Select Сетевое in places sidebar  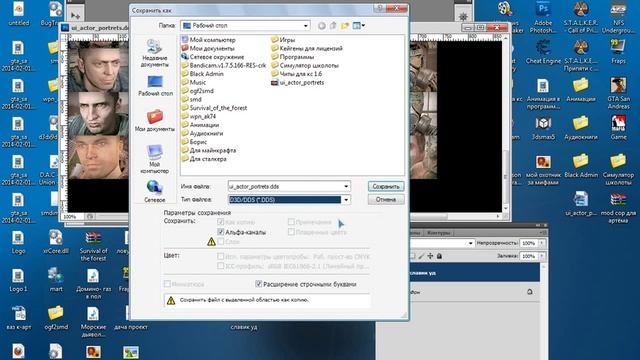155,191
